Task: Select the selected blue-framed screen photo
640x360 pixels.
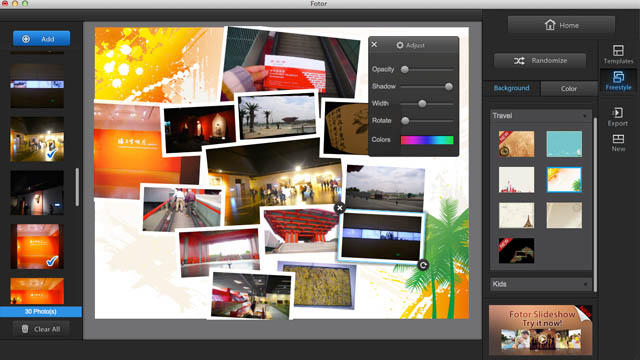Action: (381, 237)
